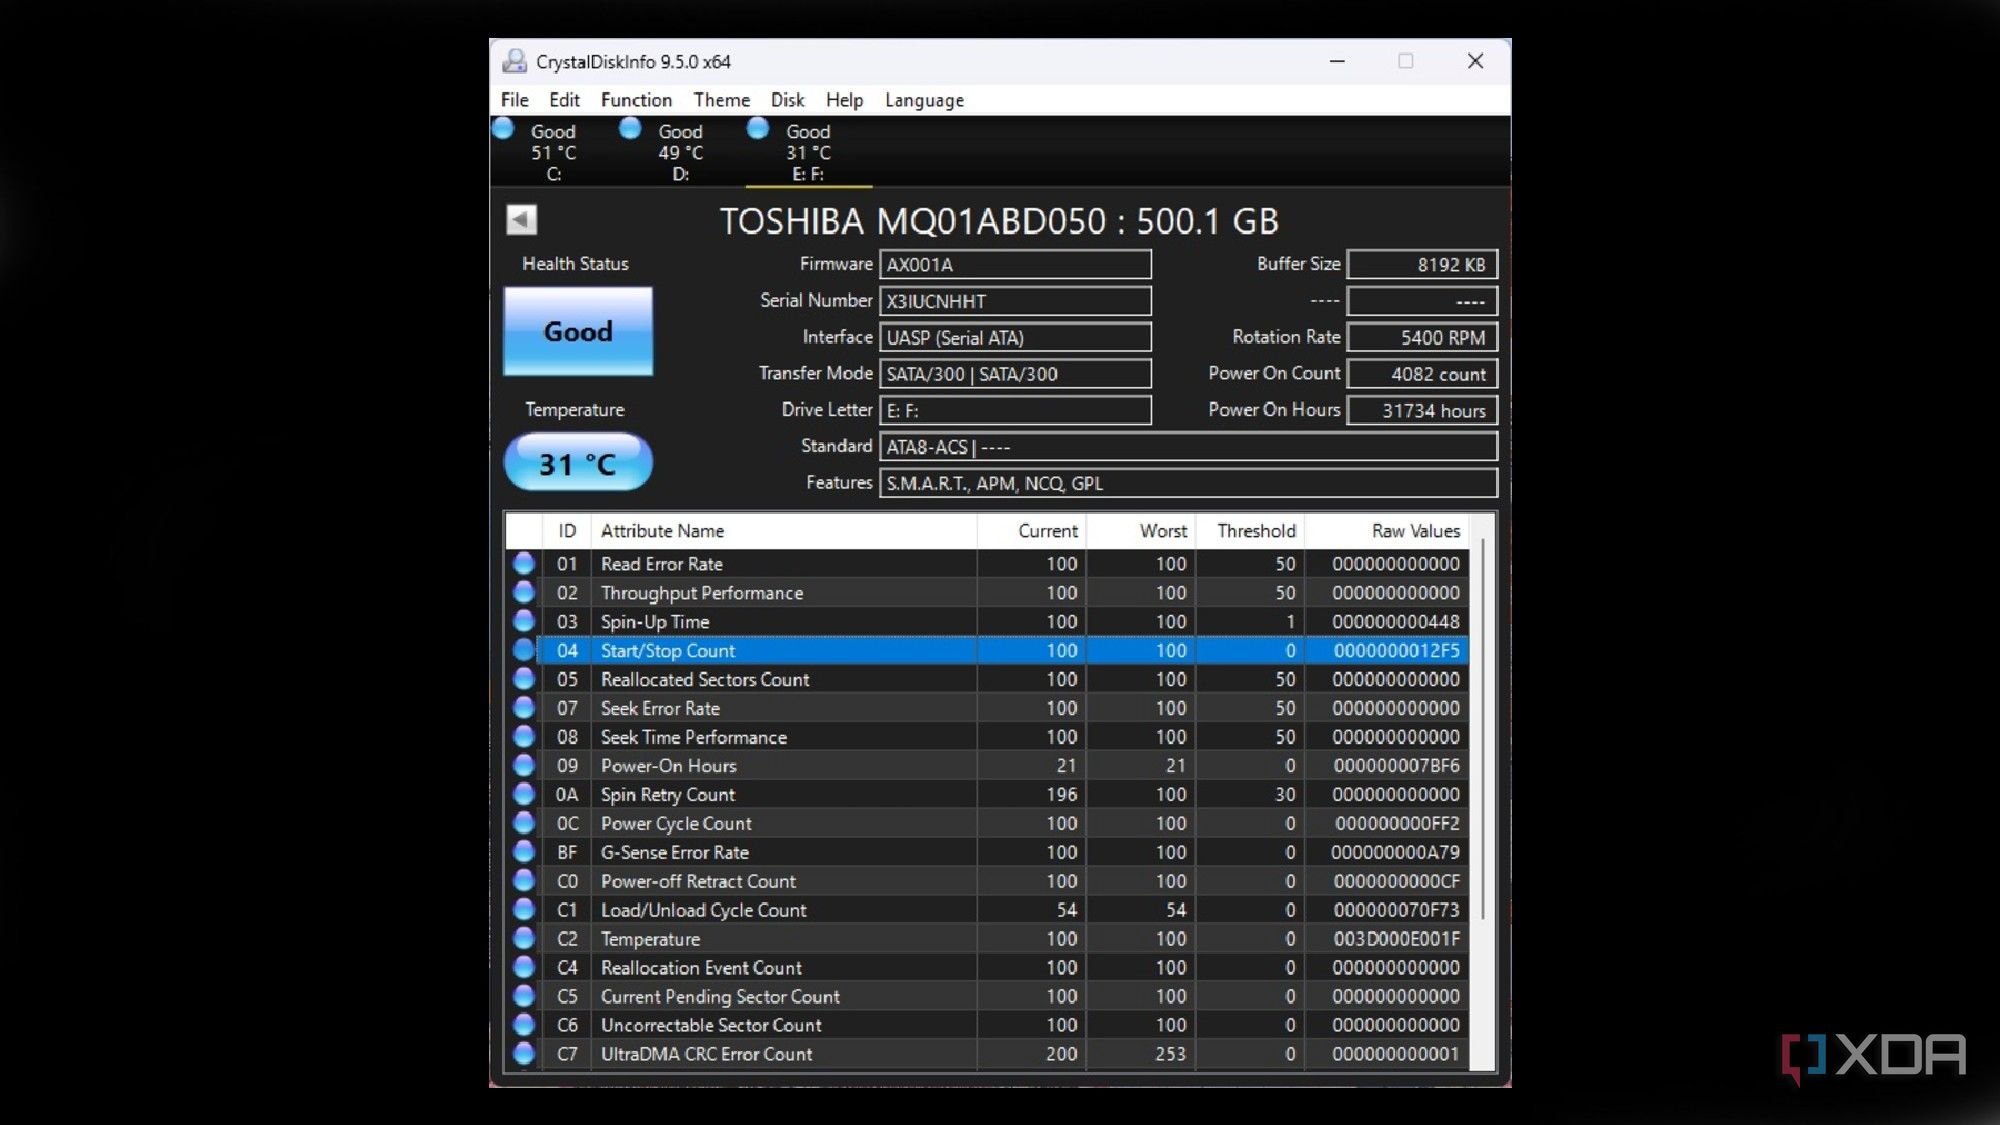The width and height of the screenshot is (2000, 1125).
Task: Click the Power On Count value box
Action: coord(1422,373)
